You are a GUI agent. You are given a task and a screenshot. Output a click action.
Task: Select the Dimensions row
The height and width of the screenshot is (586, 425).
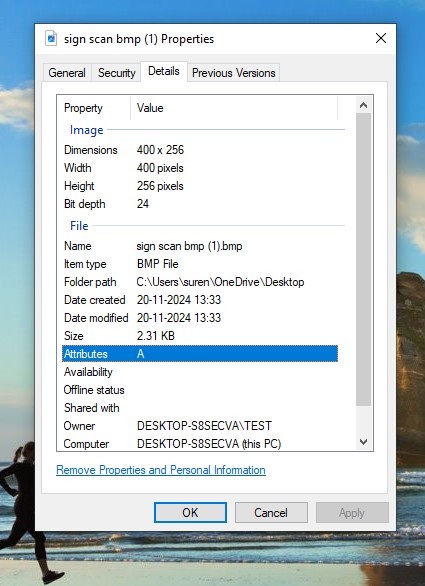click(200, 150)
